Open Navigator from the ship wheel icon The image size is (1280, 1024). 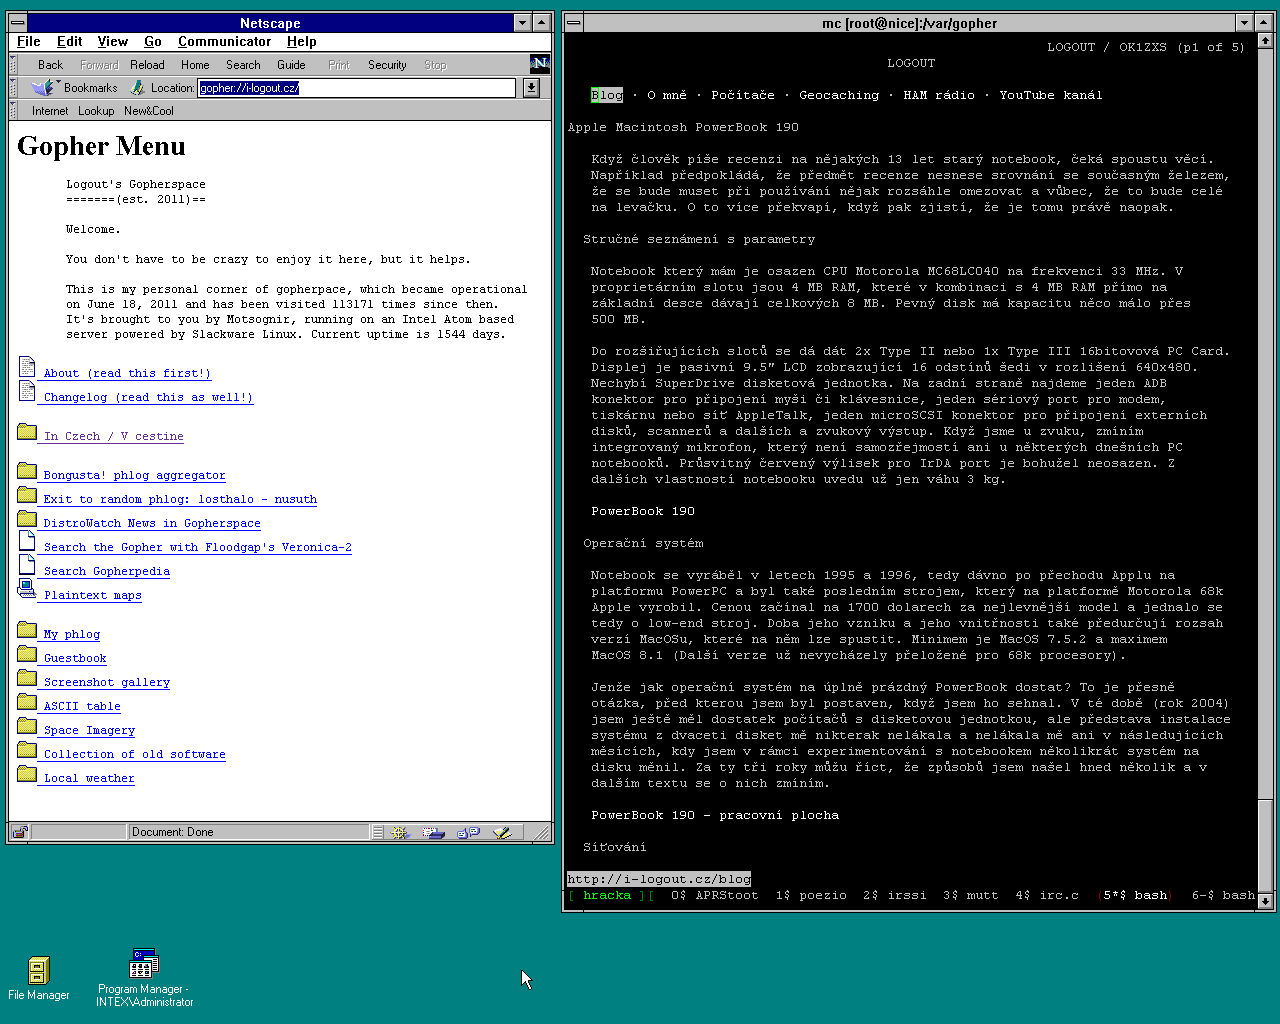400,832
